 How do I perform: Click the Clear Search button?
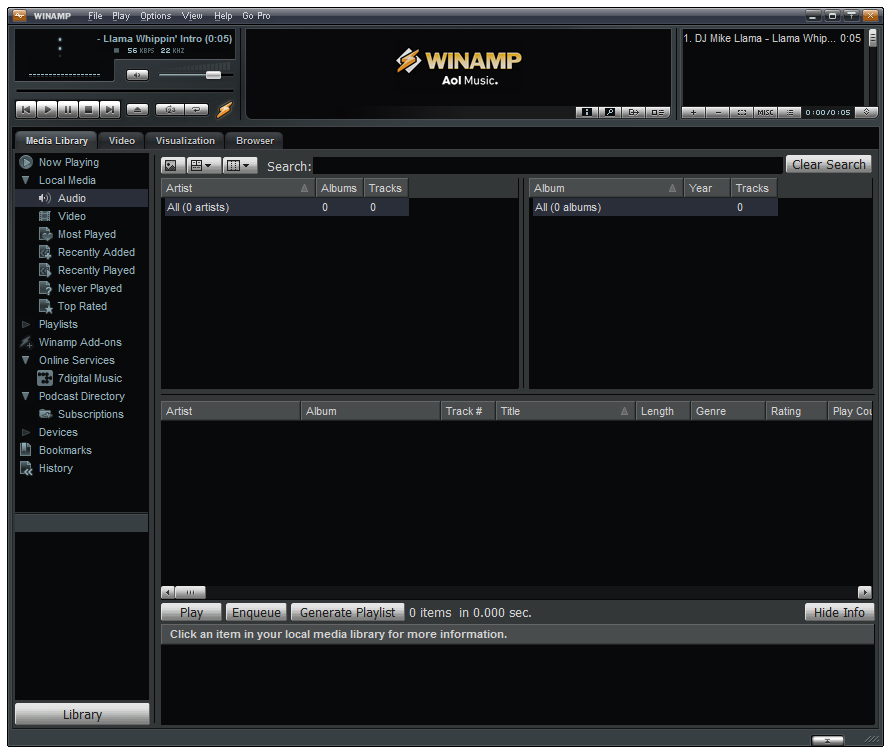coord(829,165)
